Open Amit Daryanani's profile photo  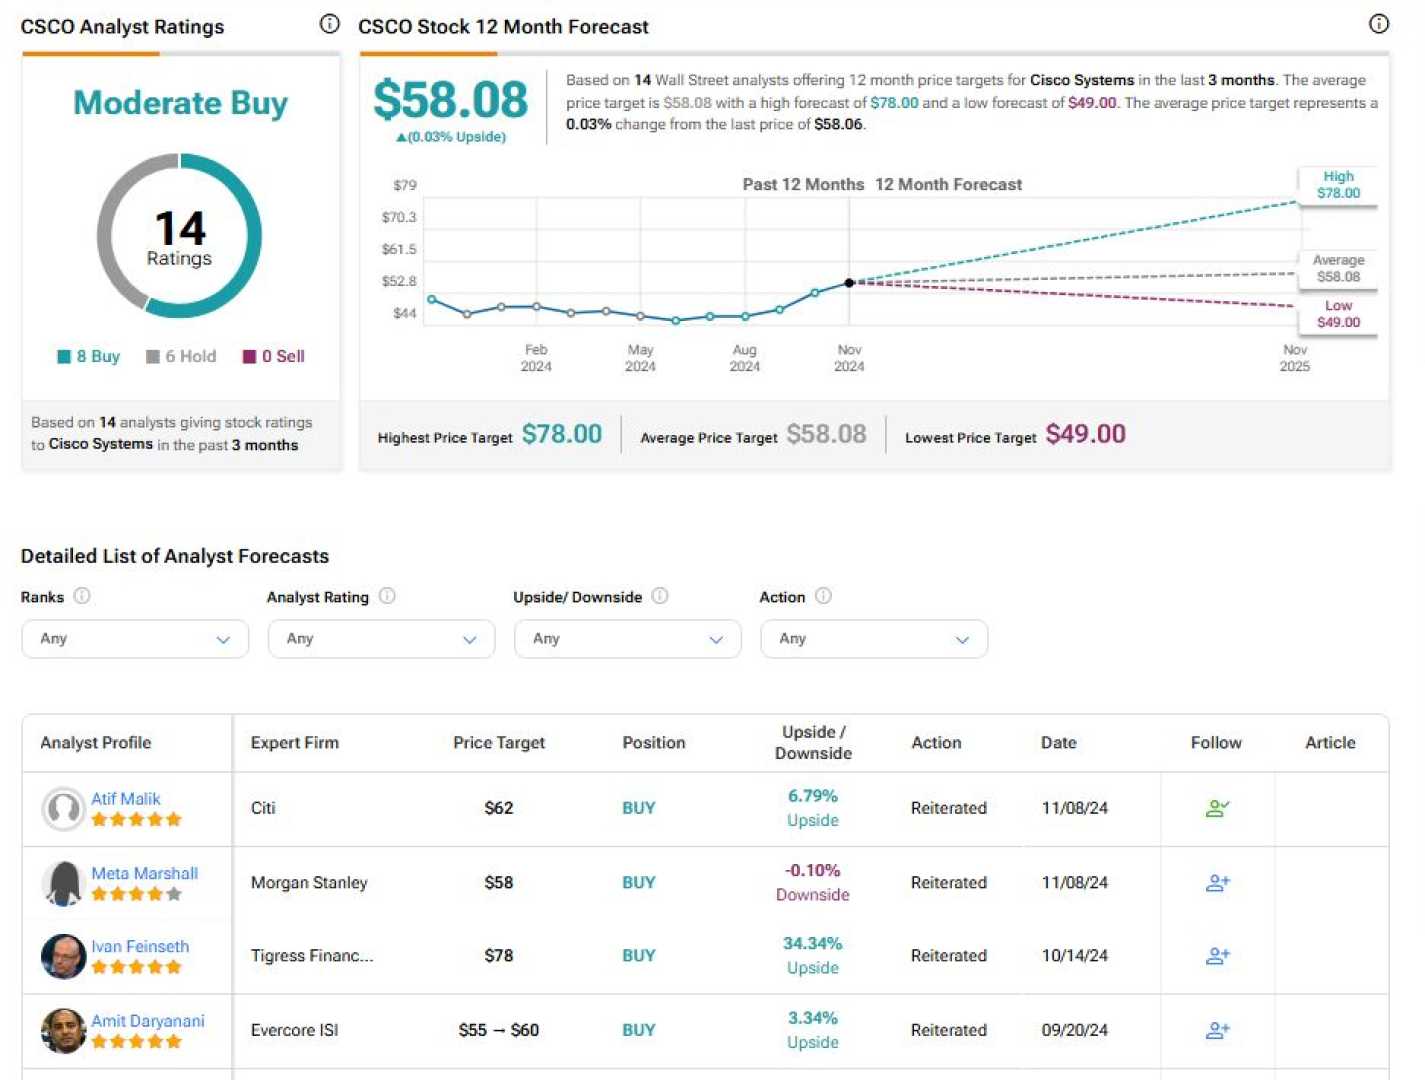pyautogui.click(x=63, y=1031)
